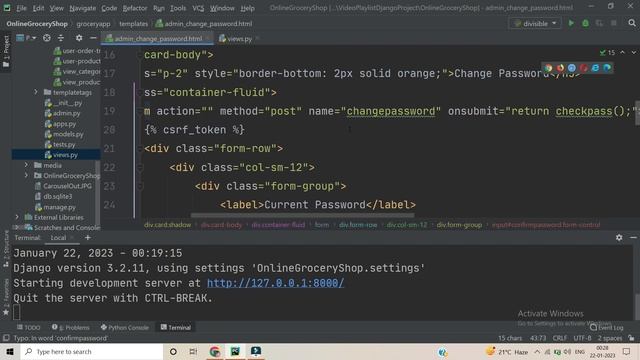Image resolution: width=640 pixels, height=360 pixels.
Task: Start debugging with the bug icon
Action: point(585,24)
